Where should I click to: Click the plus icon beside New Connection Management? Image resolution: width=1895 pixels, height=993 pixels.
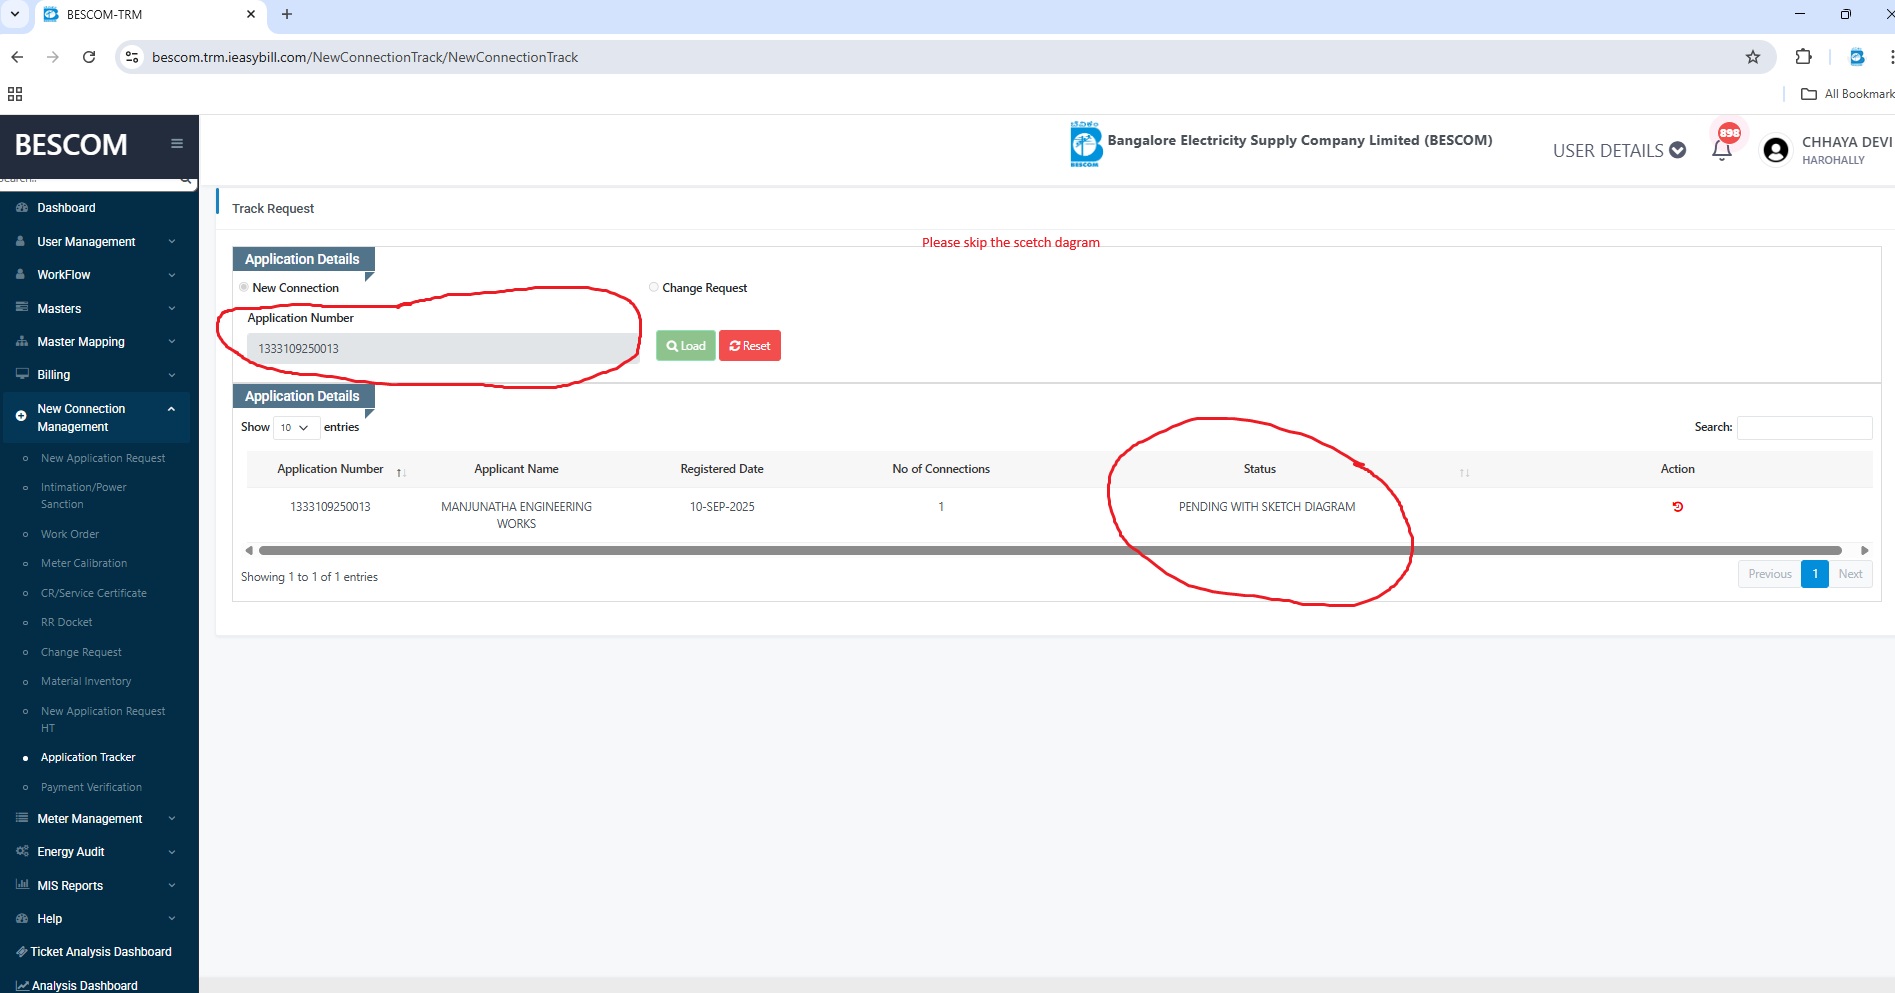tap(21, 416)
